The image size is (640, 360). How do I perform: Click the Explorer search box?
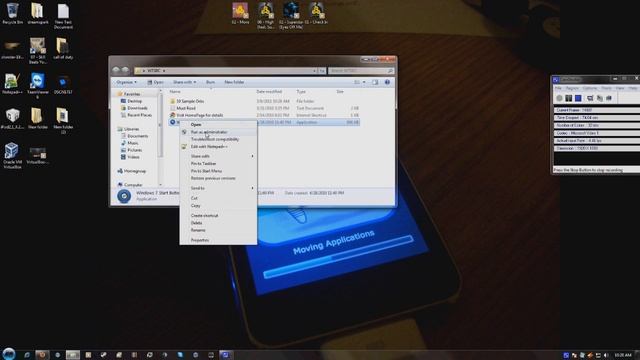point(361,71)
